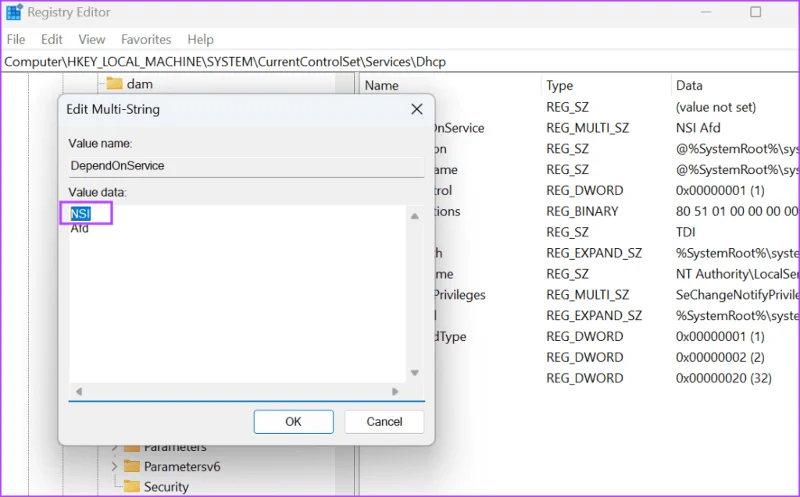Open the View menu

(92, 39)
